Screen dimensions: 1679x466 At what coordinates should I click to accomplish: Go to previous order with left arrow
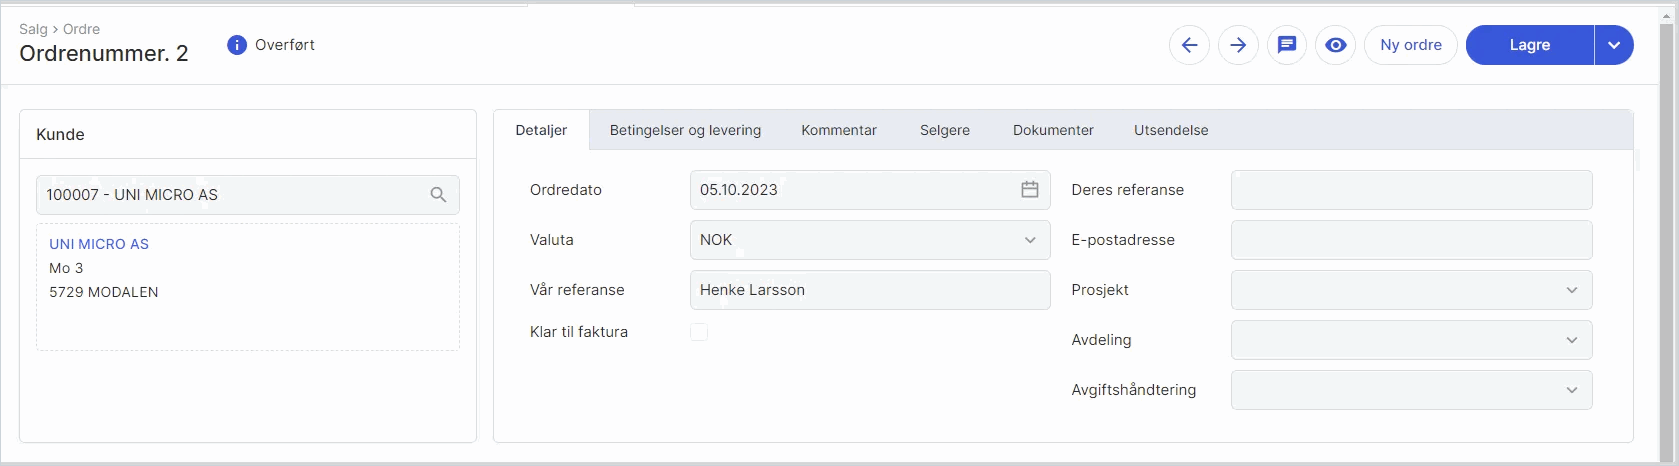pos(1189,45)
